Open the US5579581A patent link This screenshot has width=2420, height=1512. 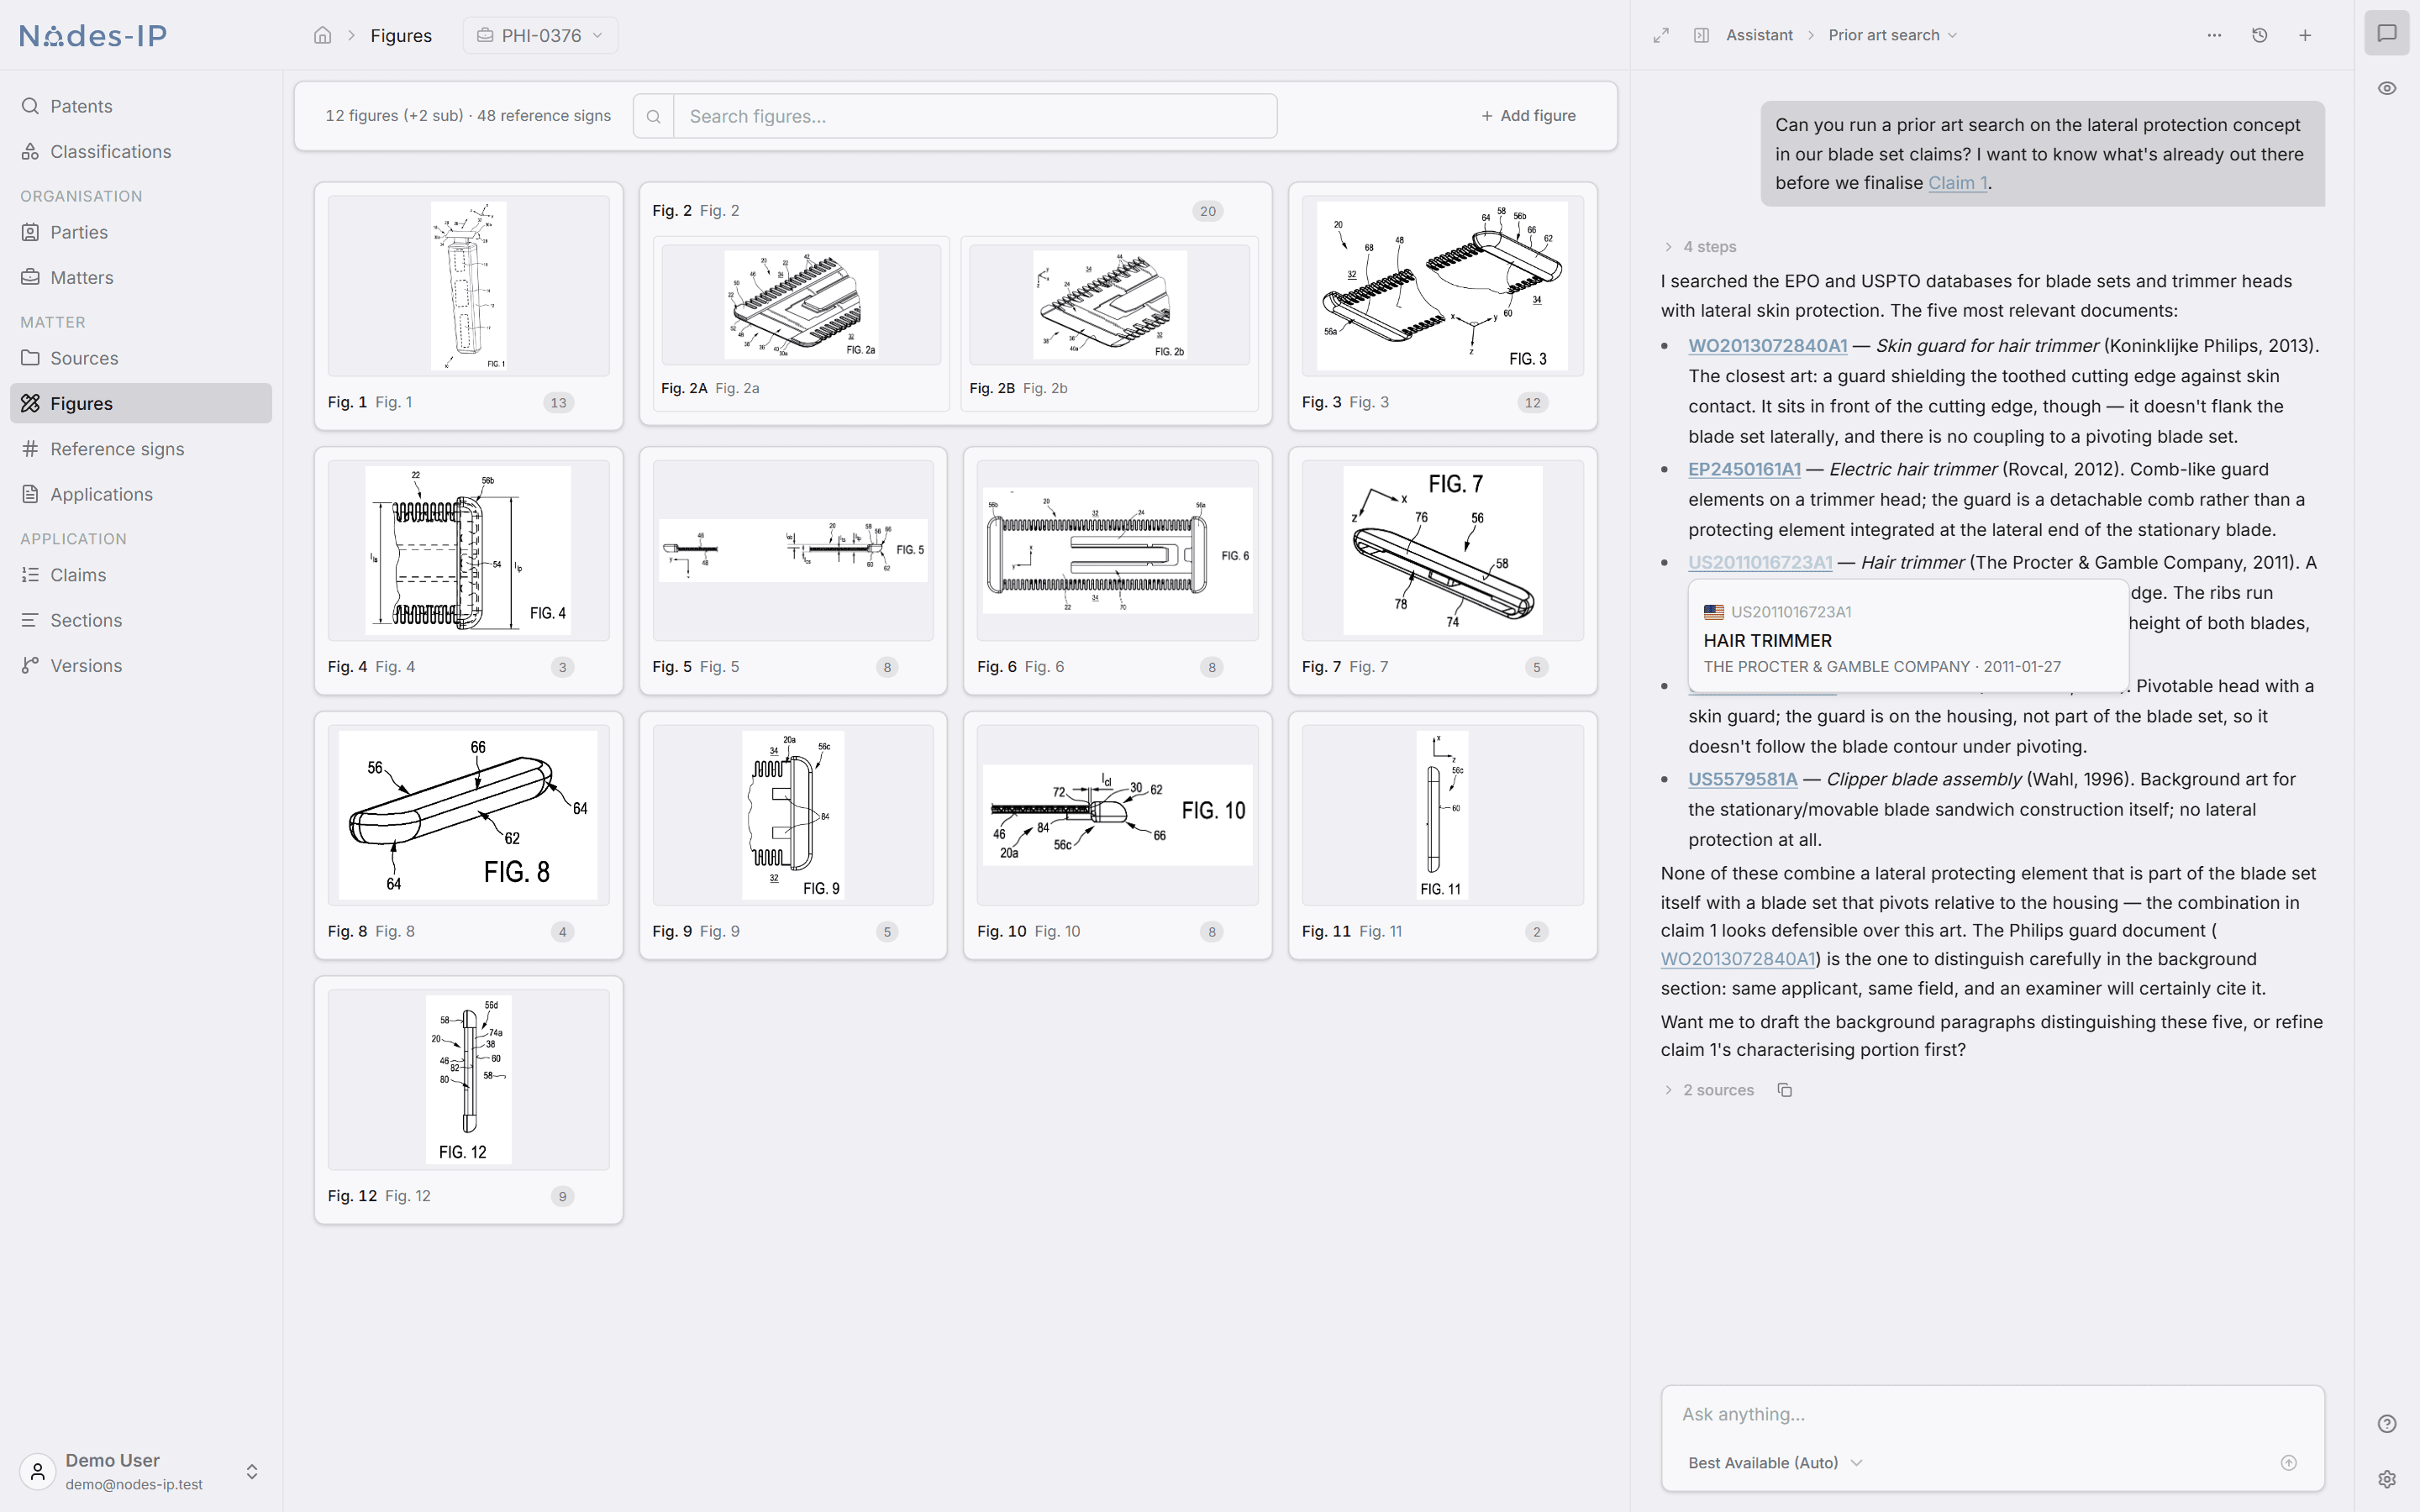(1742, 779)
